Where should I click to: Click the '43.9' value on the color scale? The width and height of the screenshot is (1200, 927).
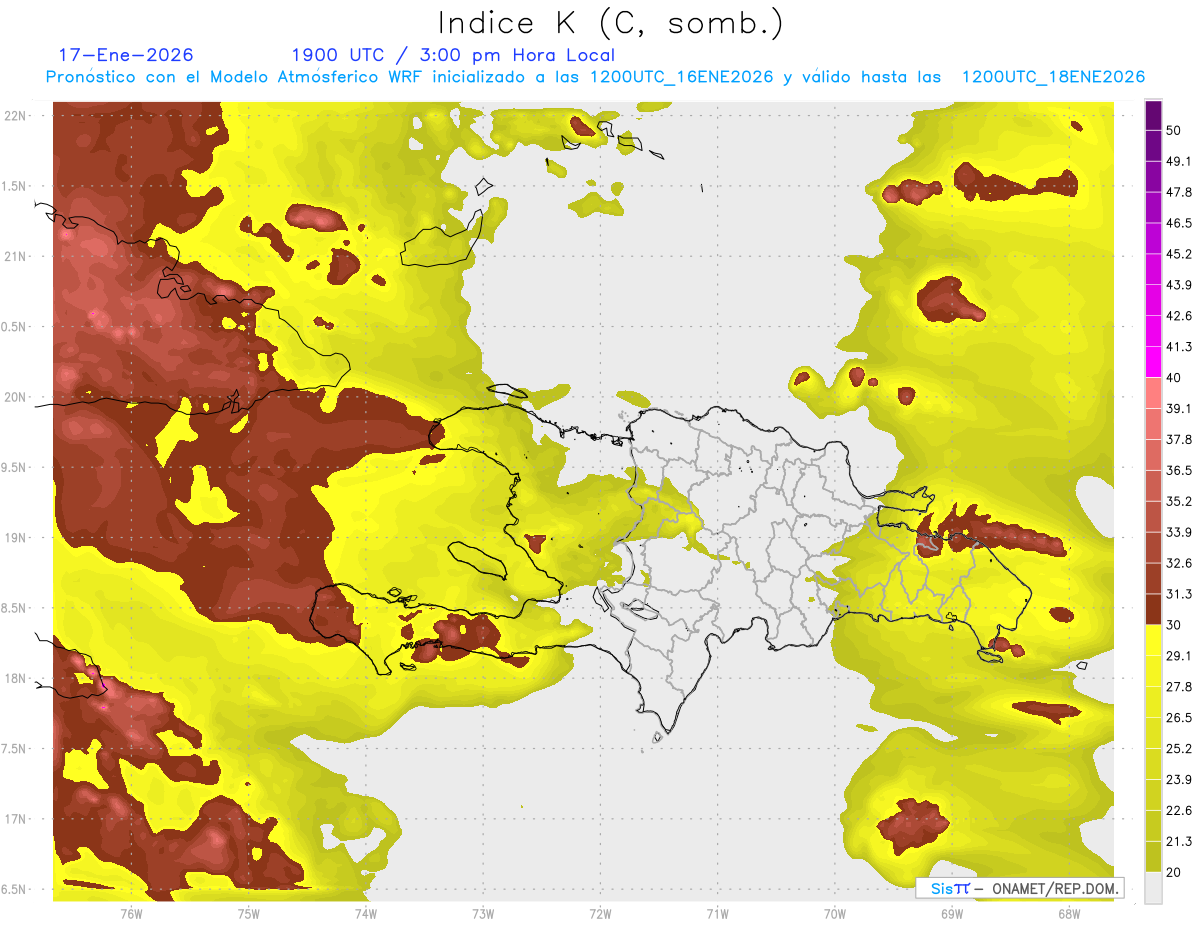click(x=1179, y=285)
